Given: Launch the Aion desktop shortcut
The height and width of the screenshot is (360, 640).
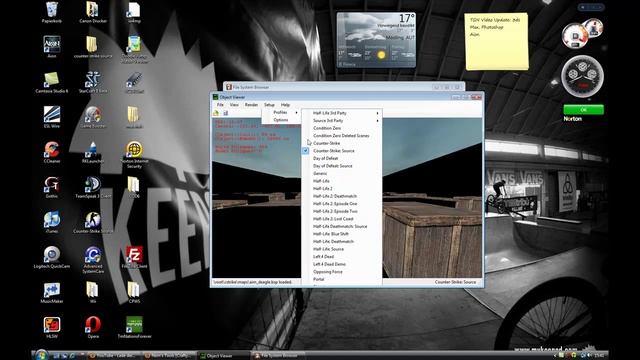Looking at the screenshot, I should tap(52, 47).
